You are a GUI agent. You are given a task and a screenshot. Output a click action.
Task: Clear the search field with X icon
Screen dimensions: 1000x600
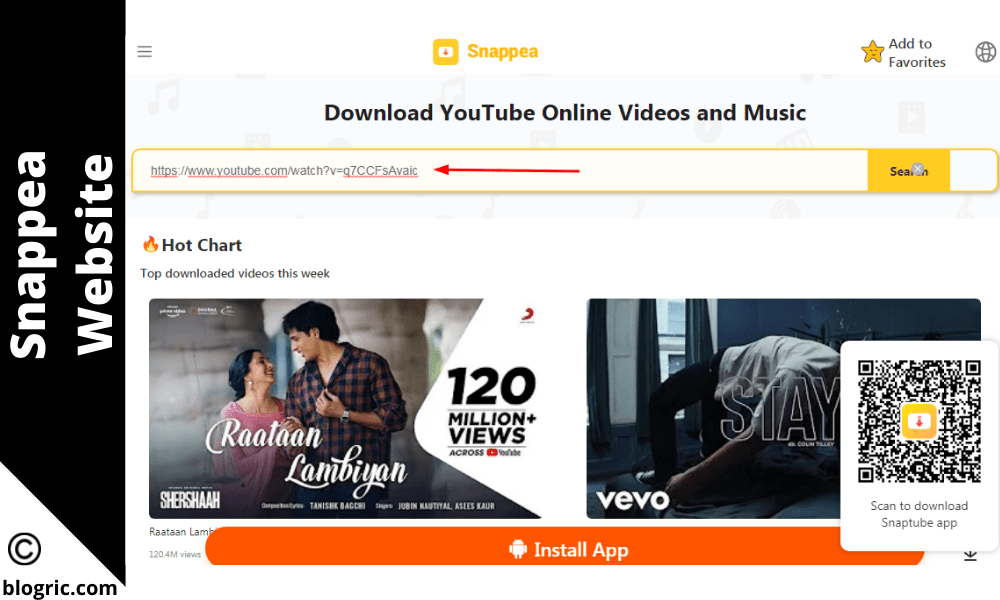click(x=918, y=168)
